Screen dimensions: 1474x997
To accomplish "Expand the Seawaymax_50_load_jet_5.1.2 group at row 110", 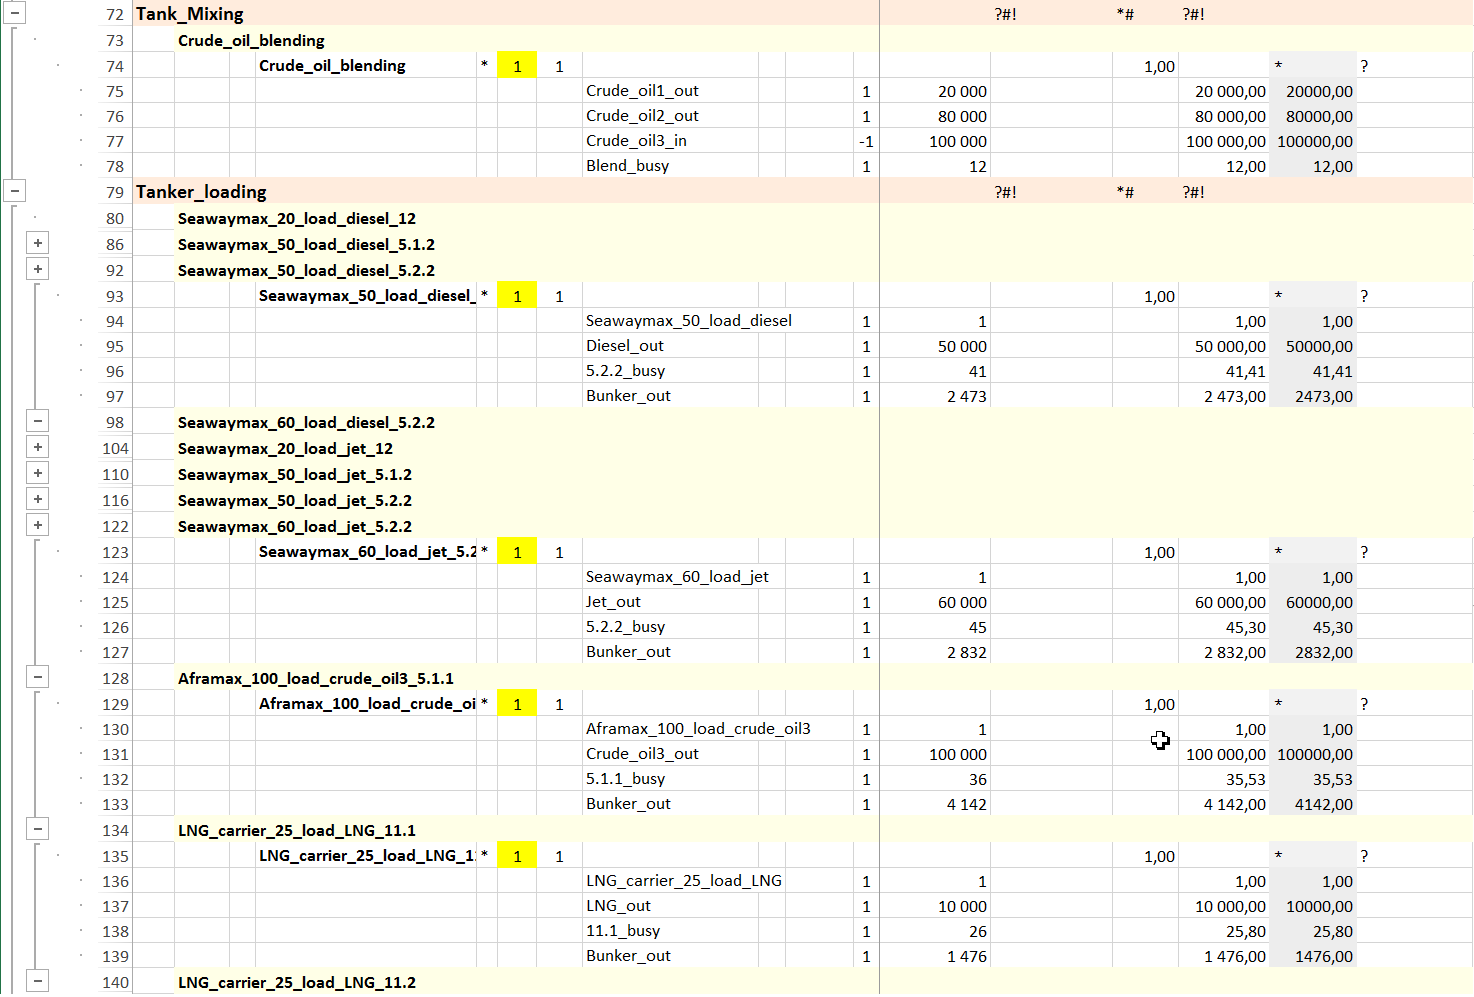I will pyautogui.click(x=37, y=473).
